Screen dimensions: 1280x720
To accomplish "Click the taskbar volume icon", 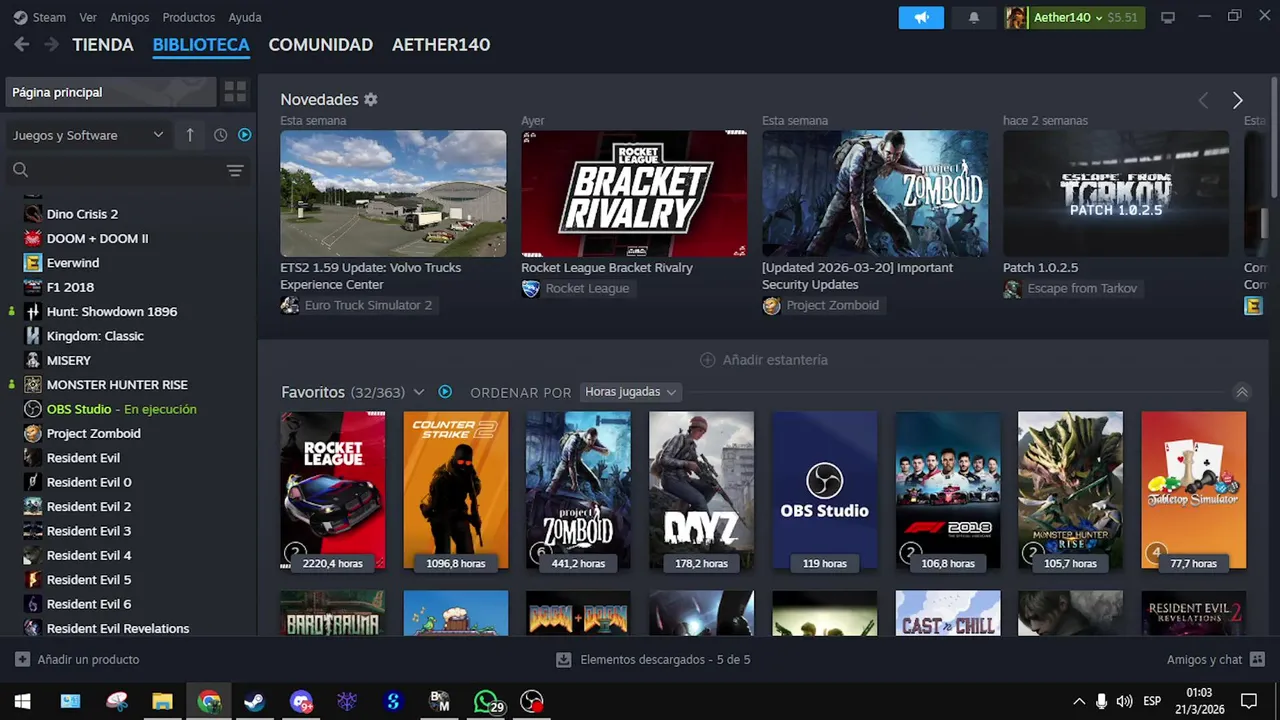I will click(x=1124, y=702).
